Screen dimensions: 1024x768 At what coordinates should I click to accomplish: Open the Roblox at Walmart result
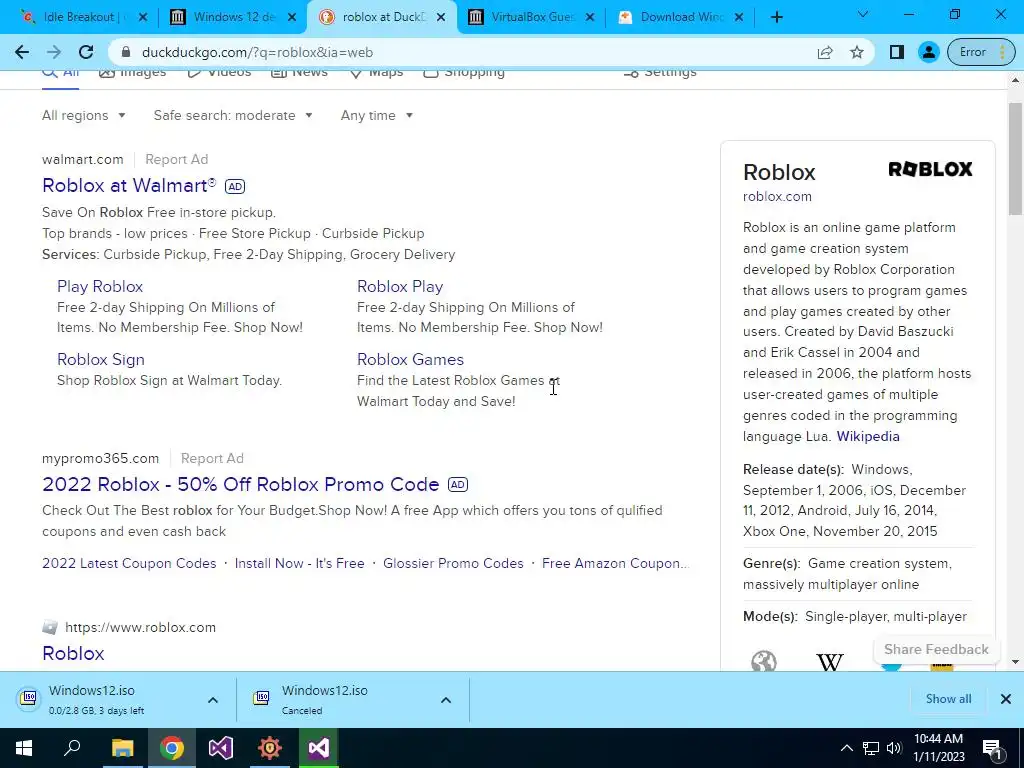[129, 185]
